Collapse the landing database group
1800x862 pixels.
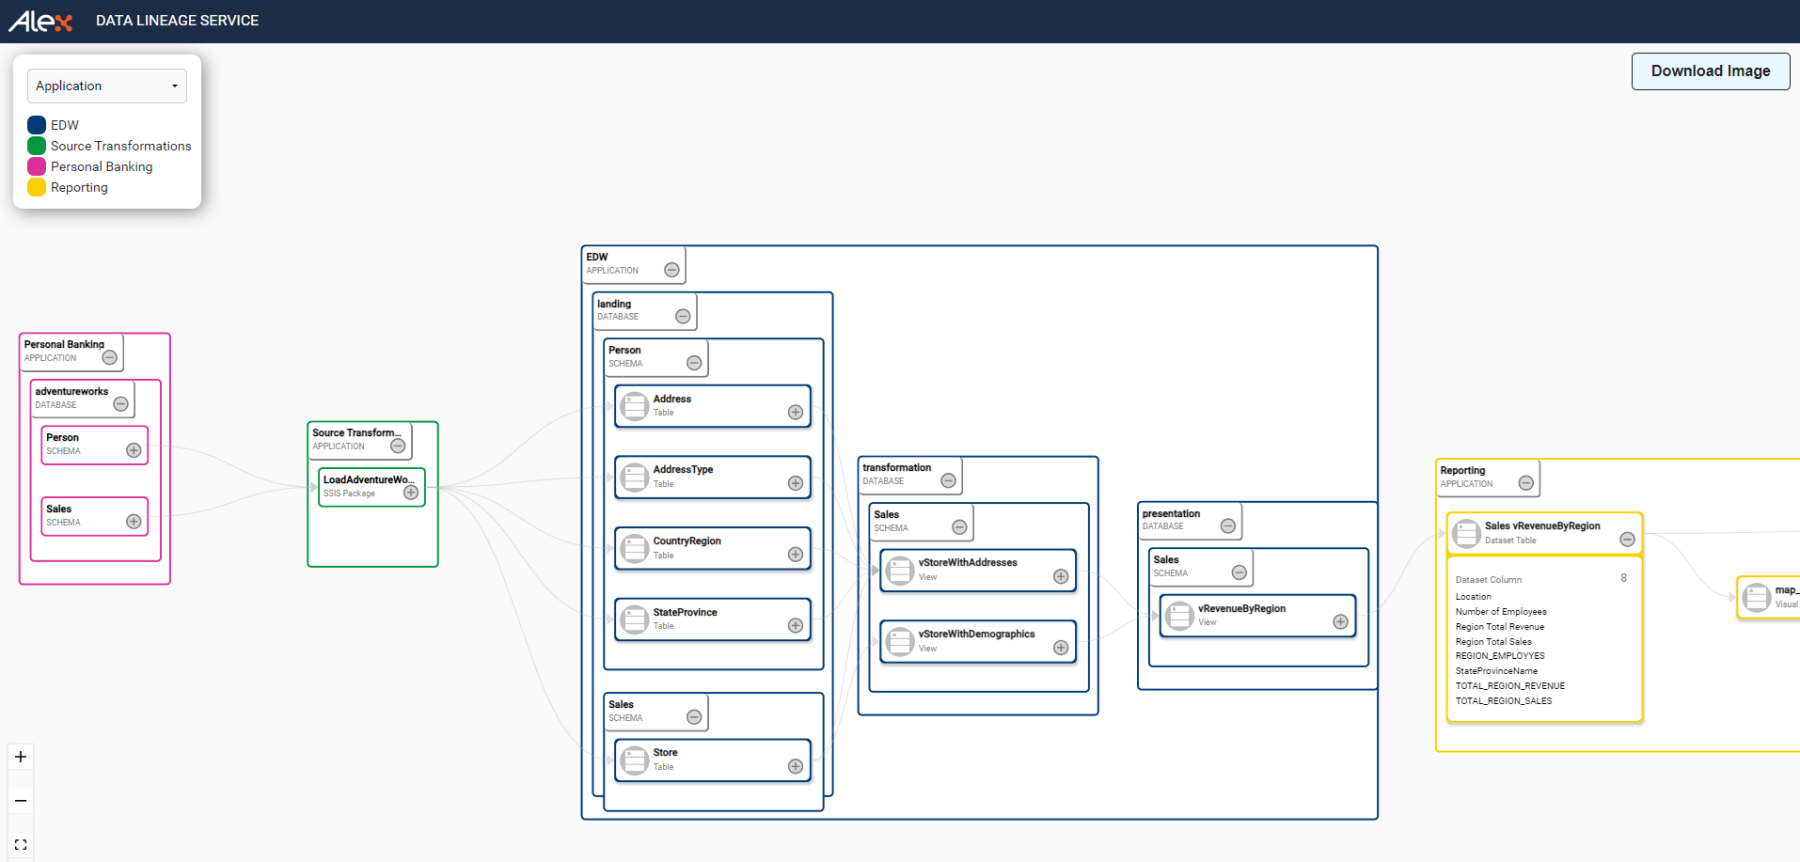click(x=683, y=316)
